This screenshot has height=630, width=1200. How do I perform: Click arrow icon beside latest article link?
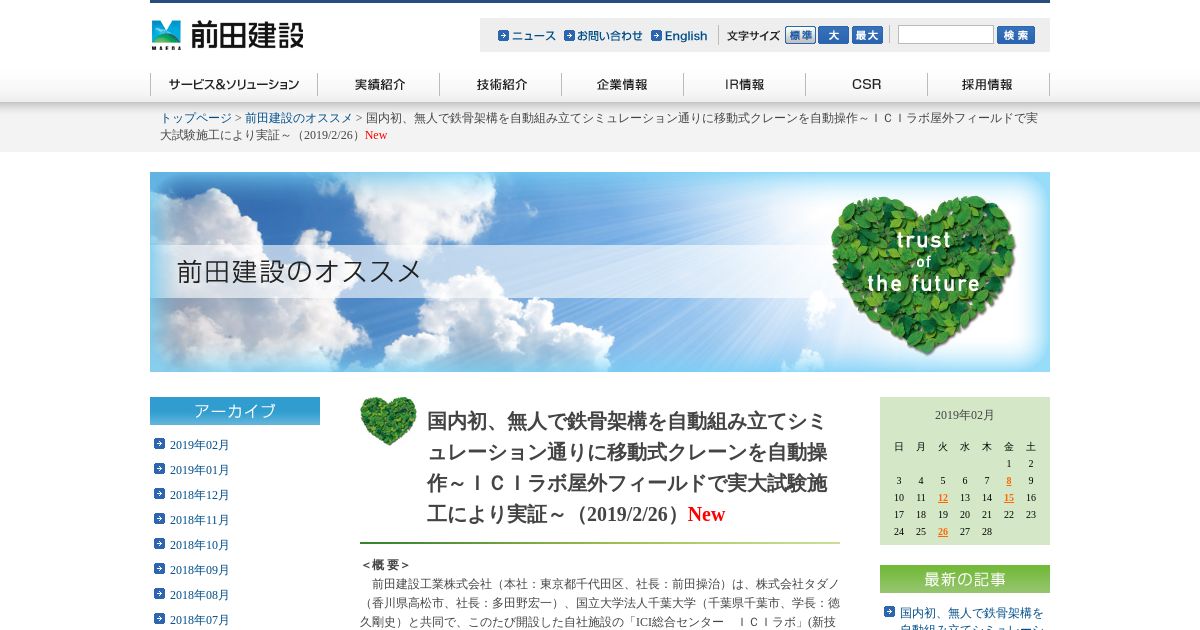pyautogui.click(x=889, y=612)
